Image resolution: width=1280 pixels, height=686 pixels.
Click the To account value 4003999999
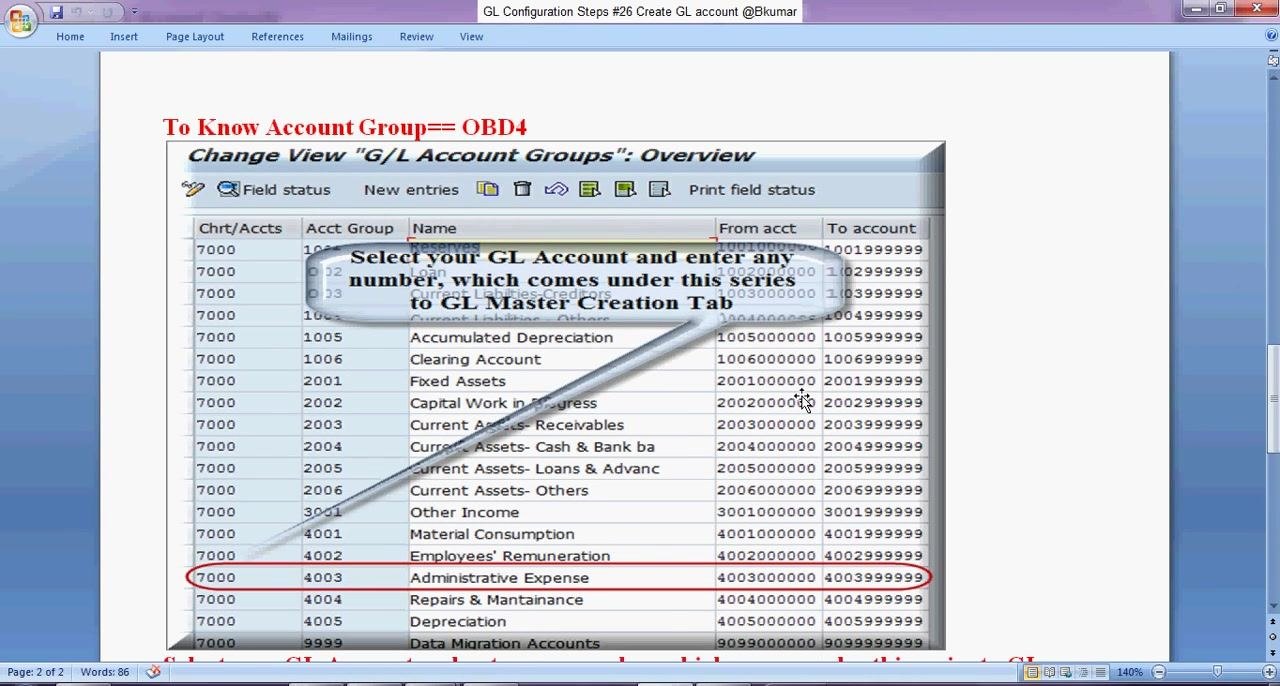[873, 578]
